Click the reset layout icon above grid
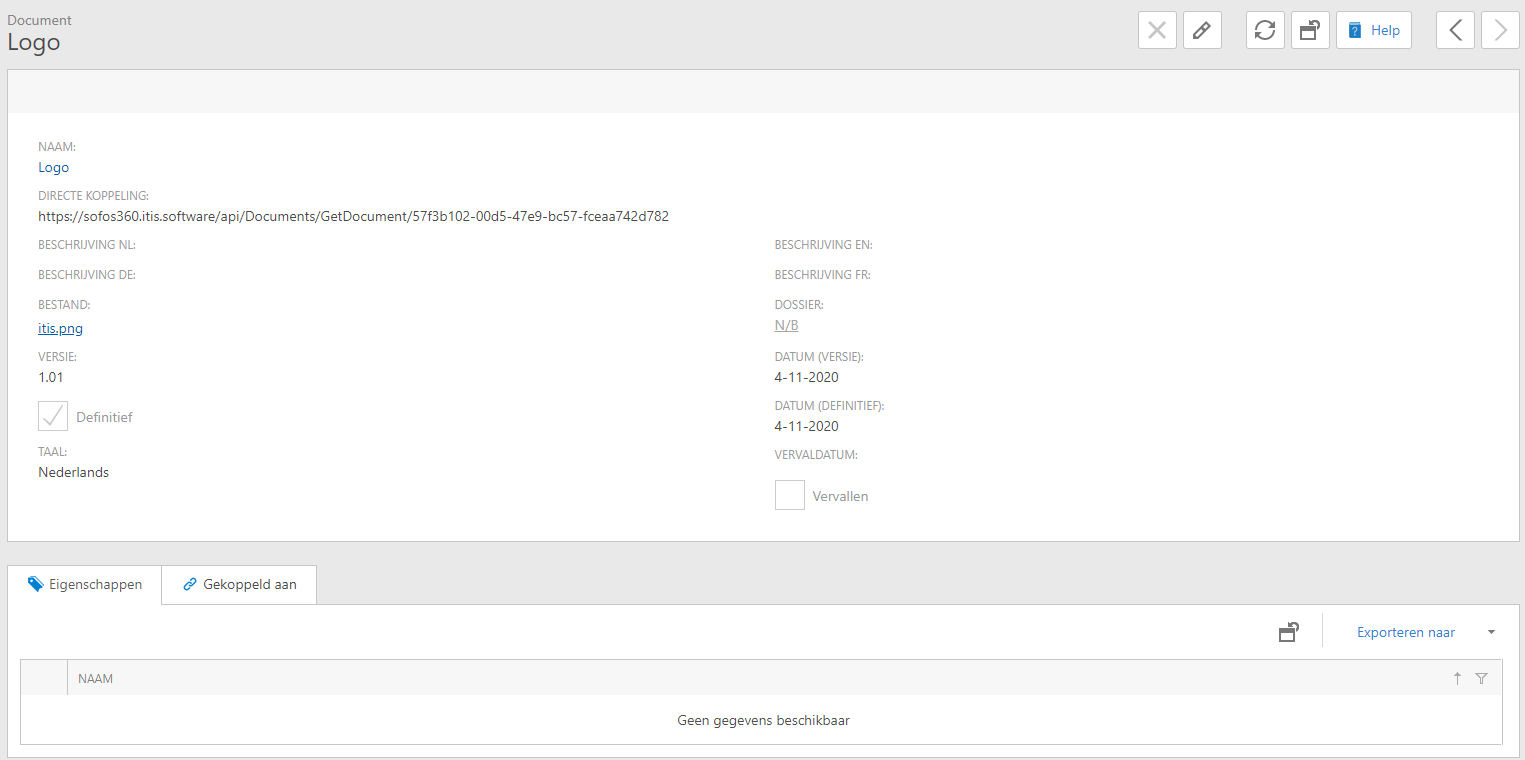Screen dimensions: 1525x760 click(x=1289, y=632)
